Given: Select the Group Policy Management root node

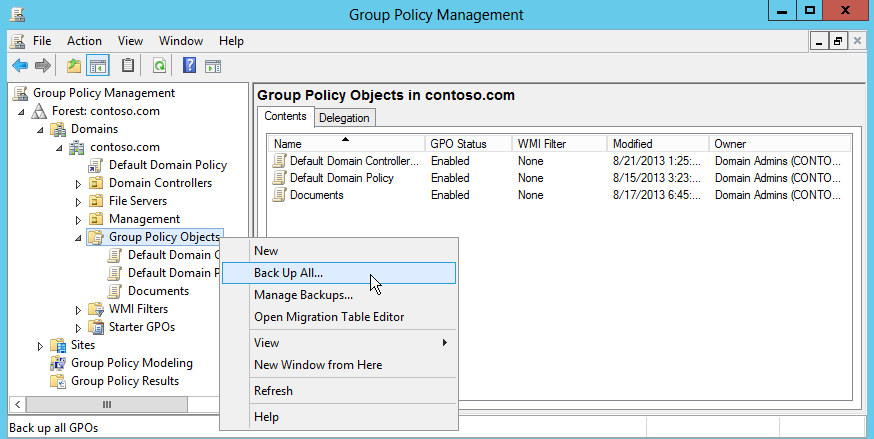Looking at the screenshot, I should pos(104,93).
